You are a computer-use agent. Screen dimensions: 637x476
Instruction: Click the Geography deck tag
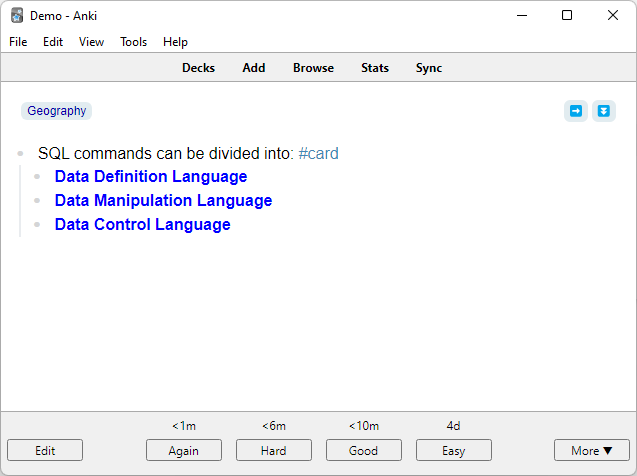57,111
